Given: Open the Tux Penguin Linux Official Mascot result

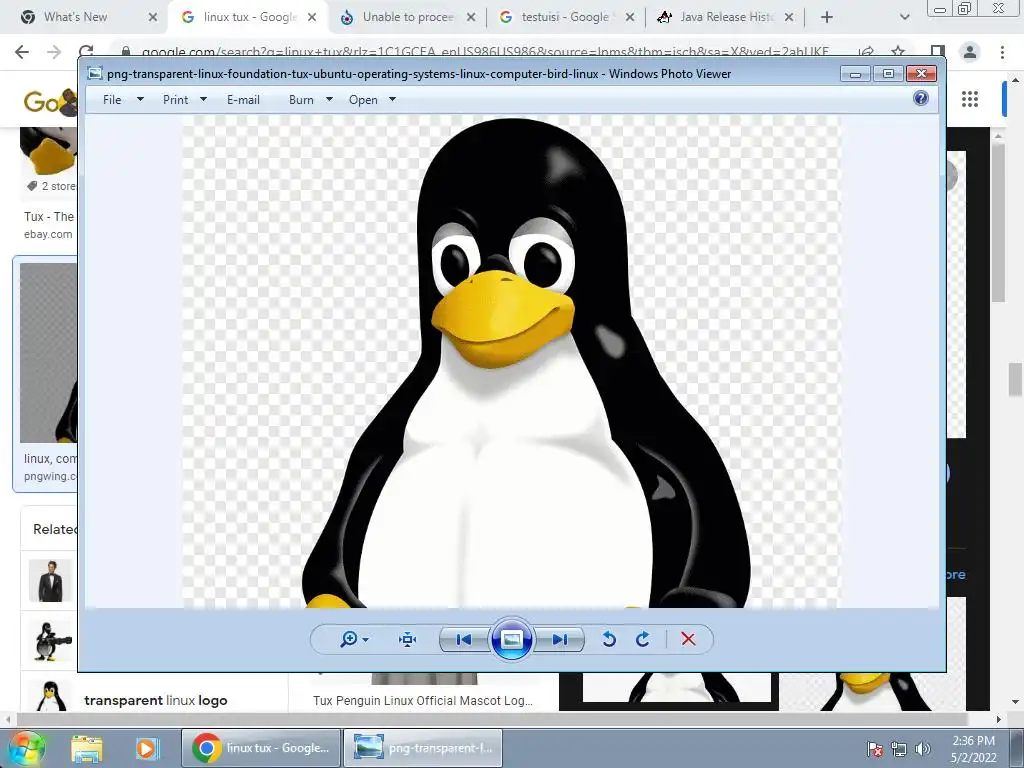Looking at the screenshot, I should [423, 701].
